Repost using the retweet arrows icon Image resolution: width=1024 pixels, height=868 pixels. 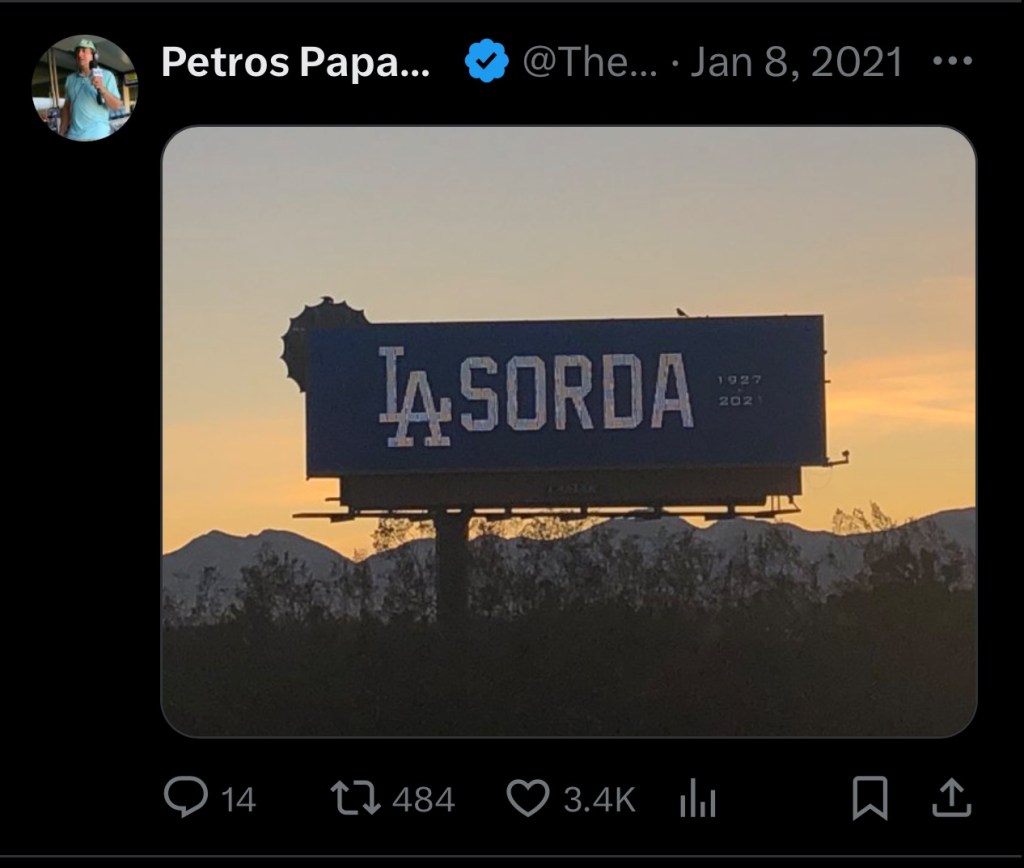(356, 799)
